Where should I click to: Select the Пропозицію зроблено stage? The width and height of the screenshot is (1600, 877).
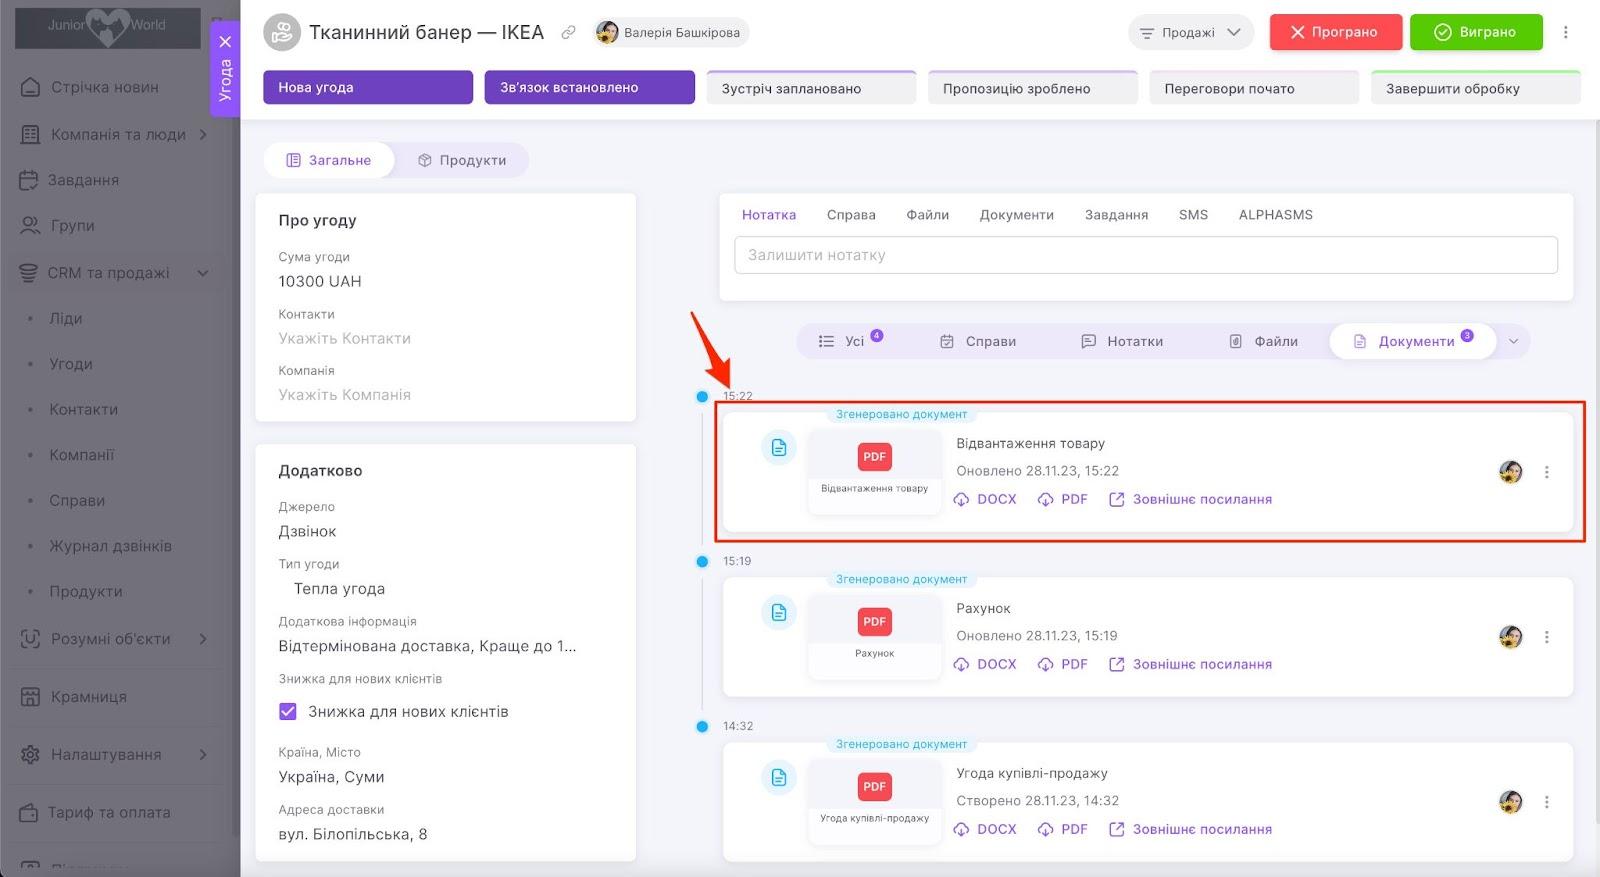coord(1033,87)
